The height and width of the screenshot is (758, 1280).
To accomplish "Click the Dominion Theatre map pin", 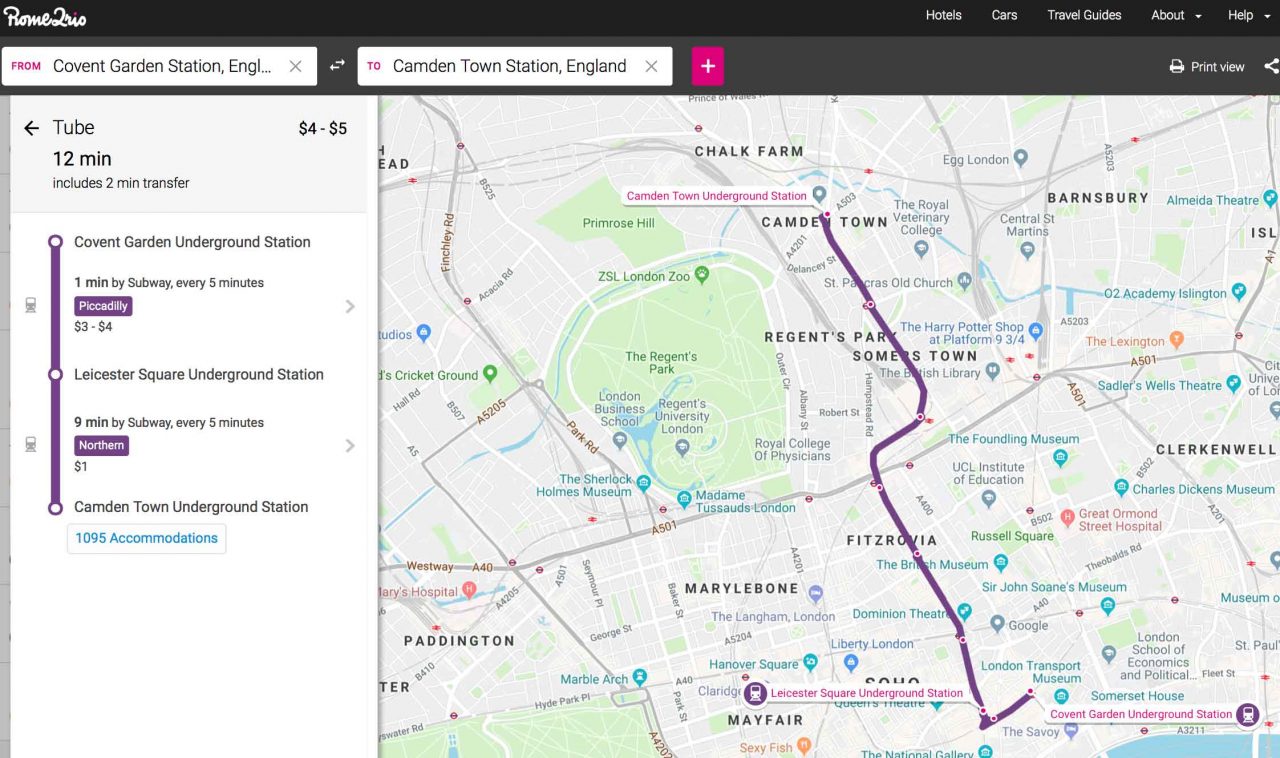I will pos(964,611).
